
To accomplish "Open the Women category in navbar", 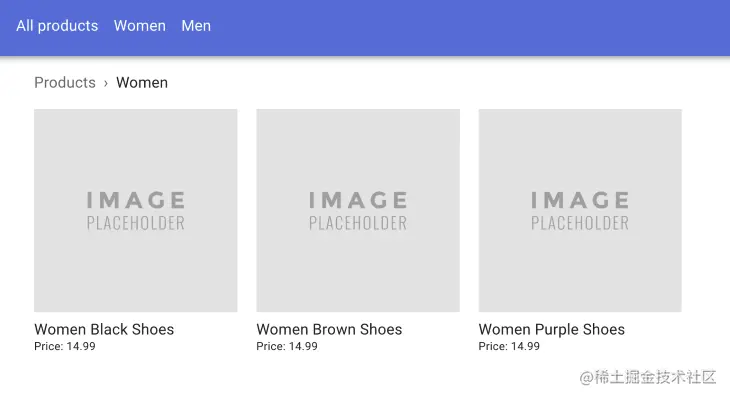I will [140, 26].
